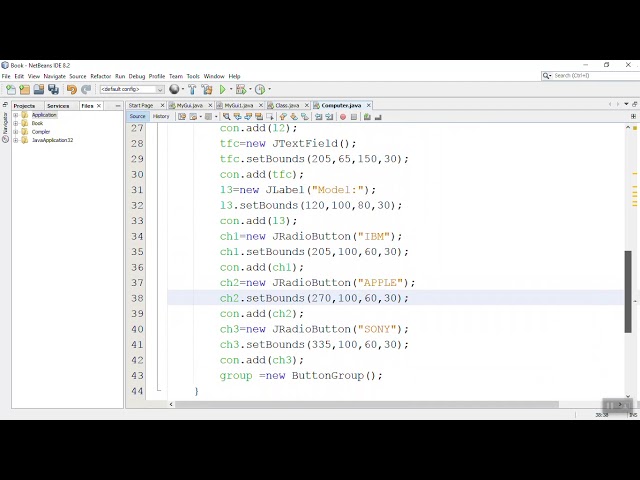Image resolution: width=640 pixels, height=480 pixels.
Task: Click the Debug Project icon
Action: [x=241, y=89]
